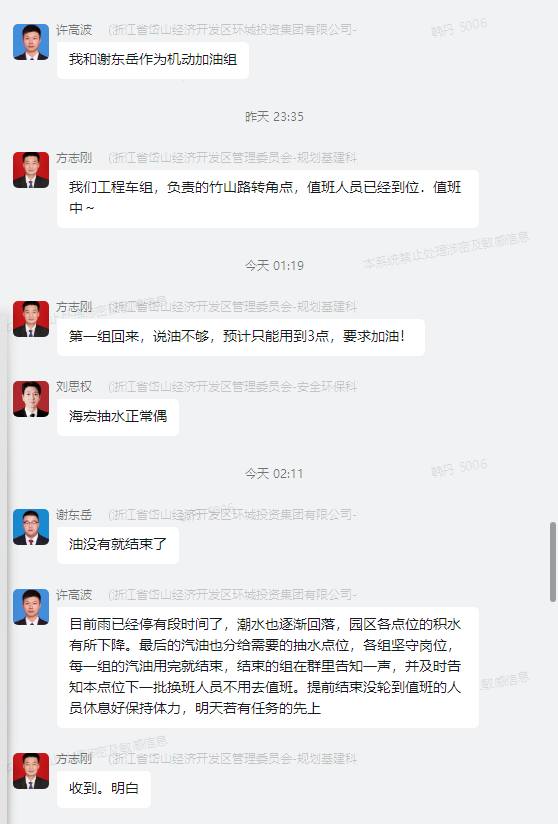Click 许高波's avatar next to the 机动加油组 message
Screen dimensions: 558x824
pos(31,42)
